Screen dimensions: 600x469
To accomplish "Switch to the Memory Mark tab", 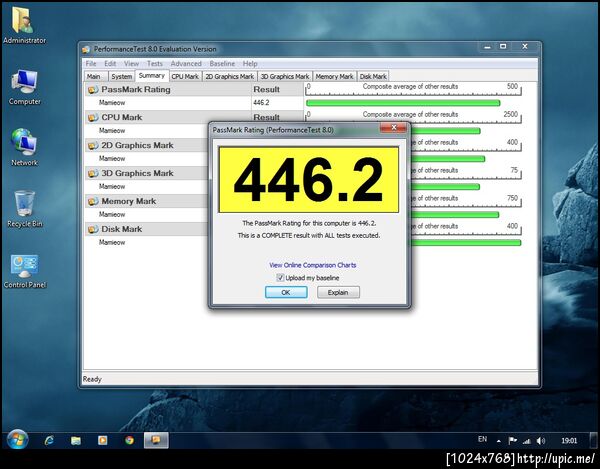I will tap(334, 77).
